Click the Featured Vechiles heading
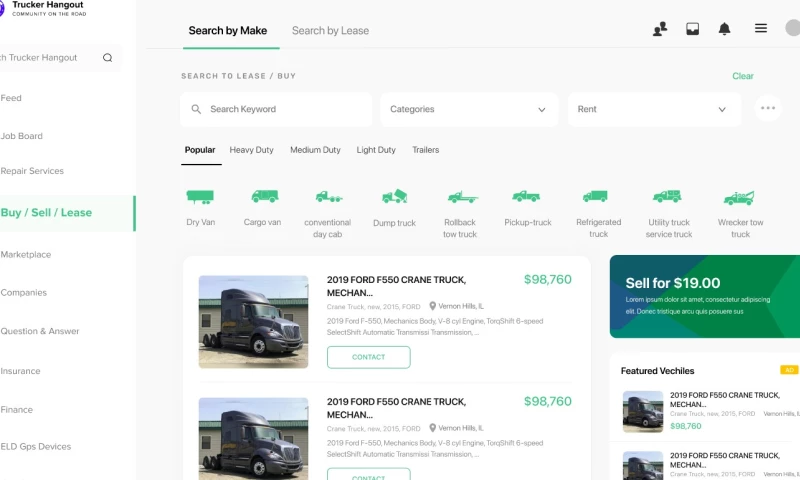 [x=657, y=371]
